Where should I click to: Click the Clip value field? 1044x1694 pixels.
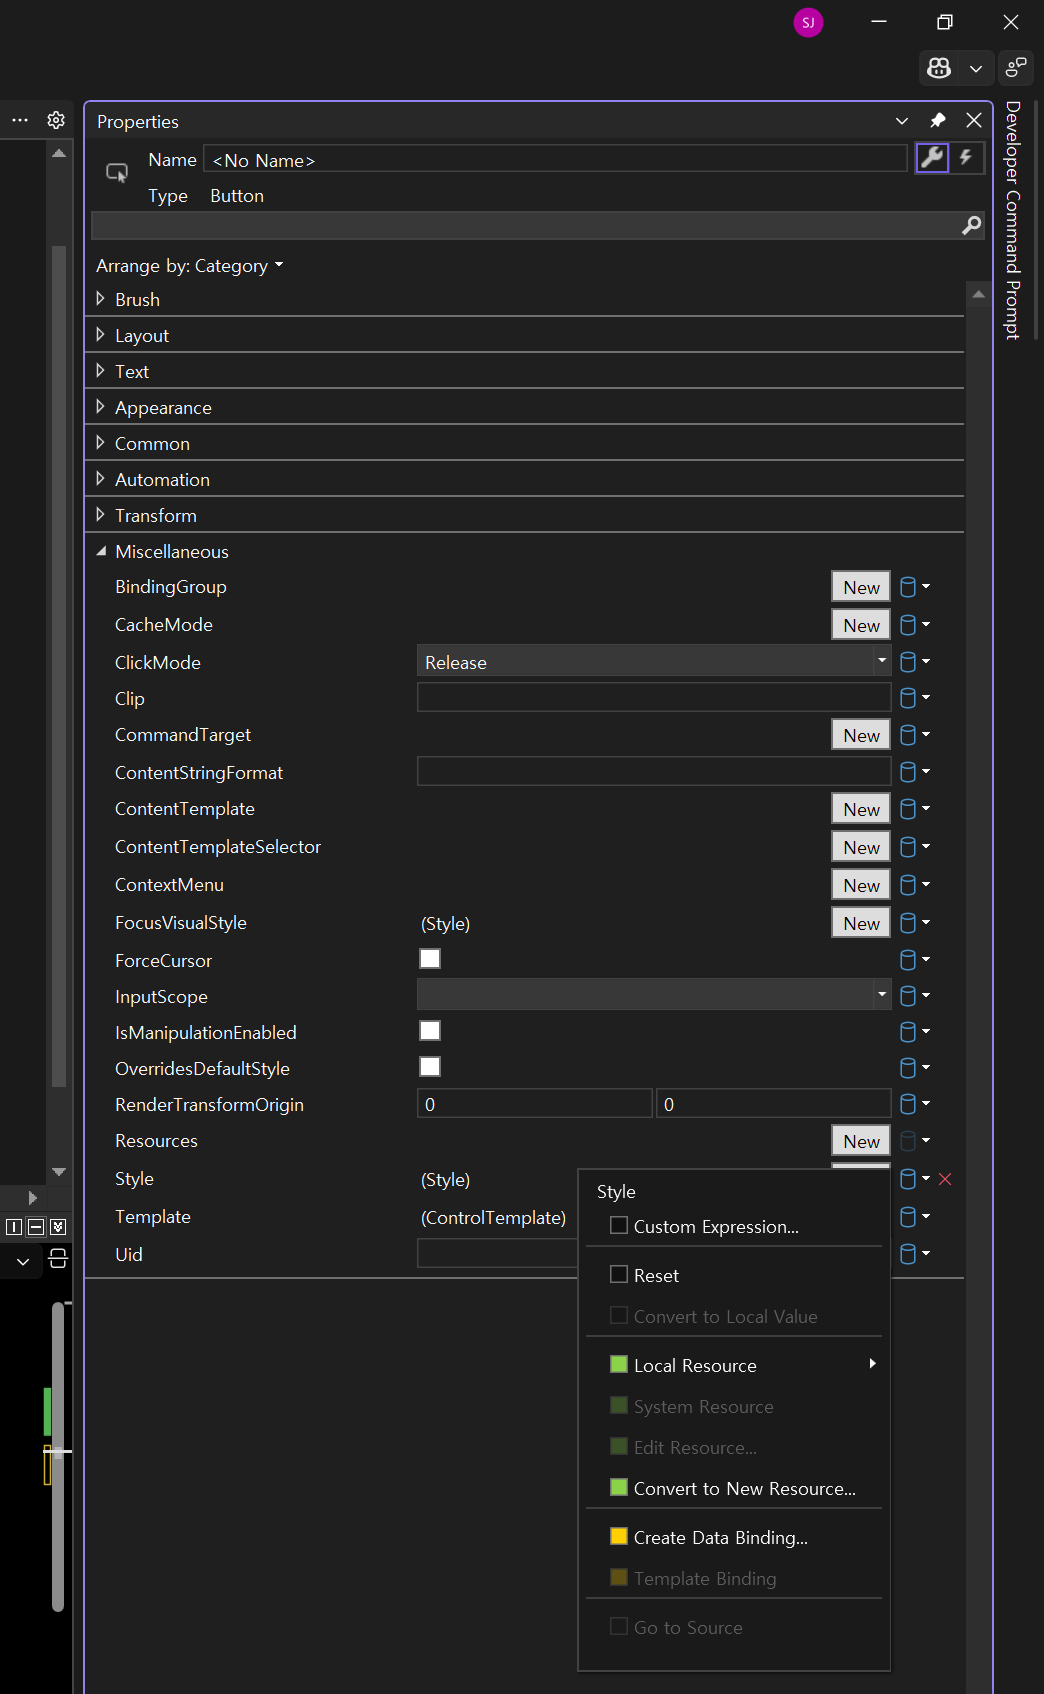click(x=653, y=697)
